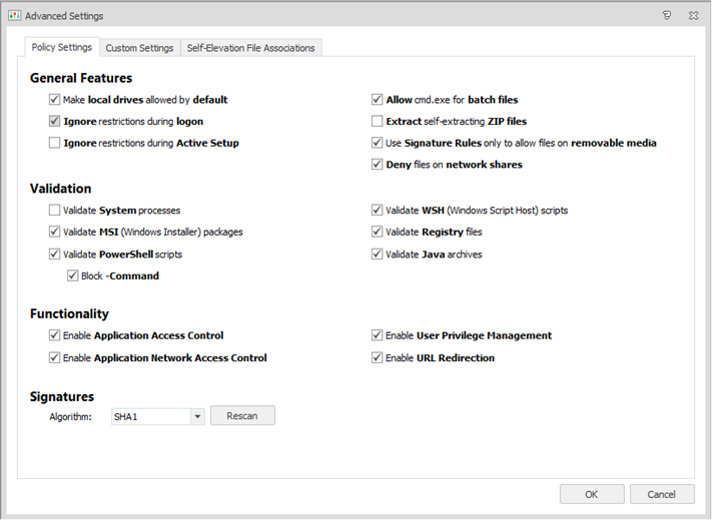
Task: Click the Cancel button
Action: point(661,494)
